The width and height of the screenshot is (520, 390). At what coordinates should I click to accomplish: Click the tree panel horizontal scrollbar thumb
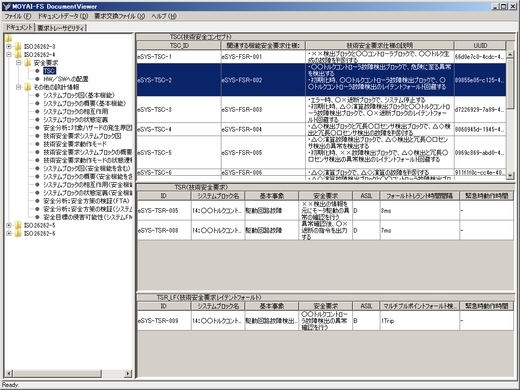[x=57, y=373]
